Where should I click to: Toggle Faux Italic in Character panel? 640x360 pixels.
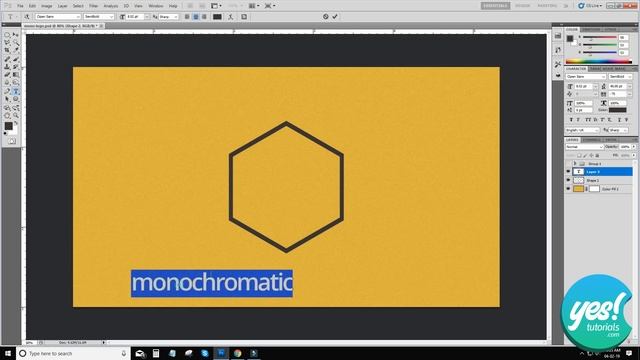pyautogui.click(x=578, y=120)
